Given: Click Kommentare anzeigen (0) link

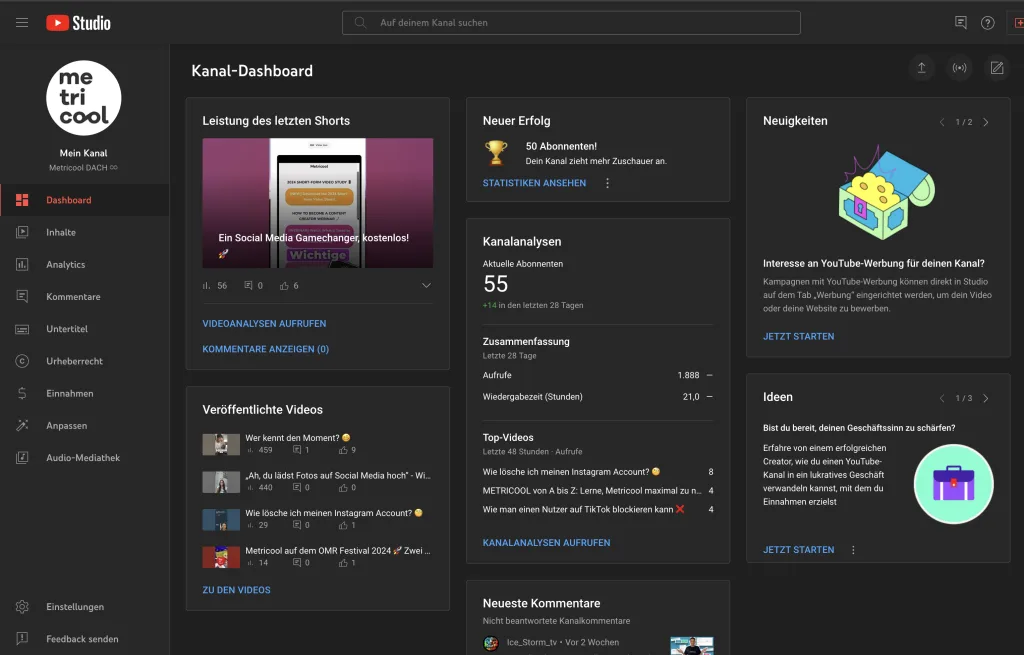Looking at the screenshot, I should 266,349.
